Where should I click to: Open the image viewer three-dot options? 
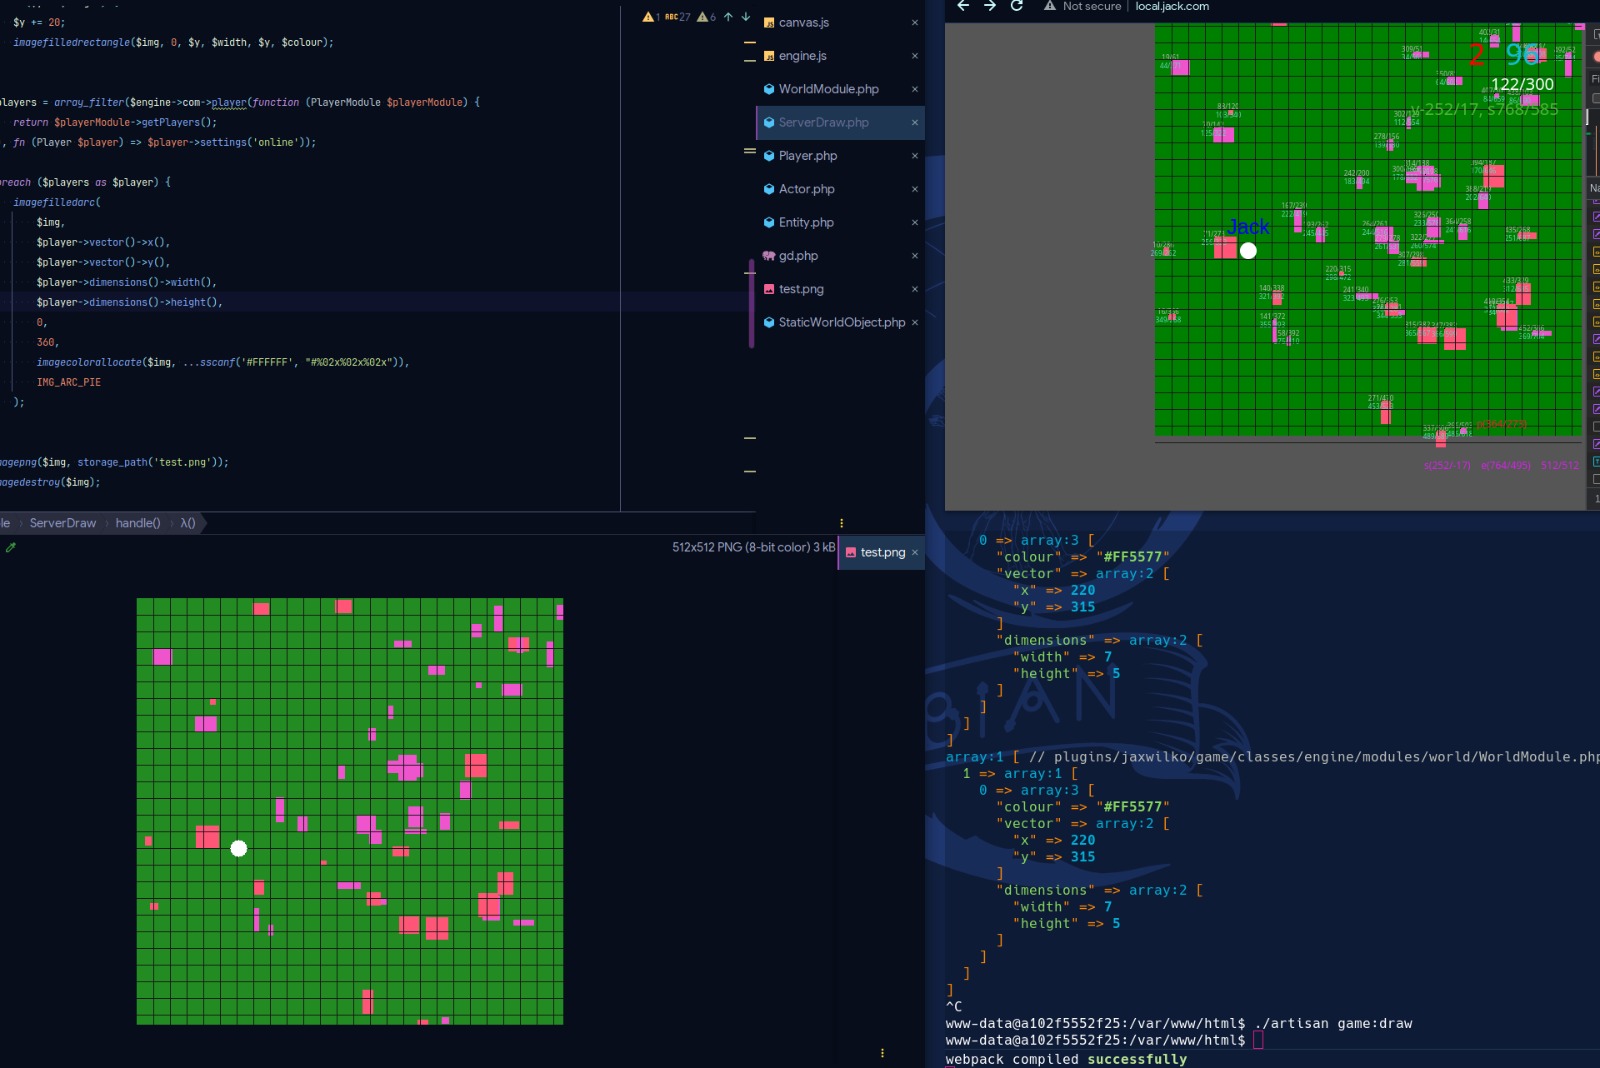tap(881, 1053)
